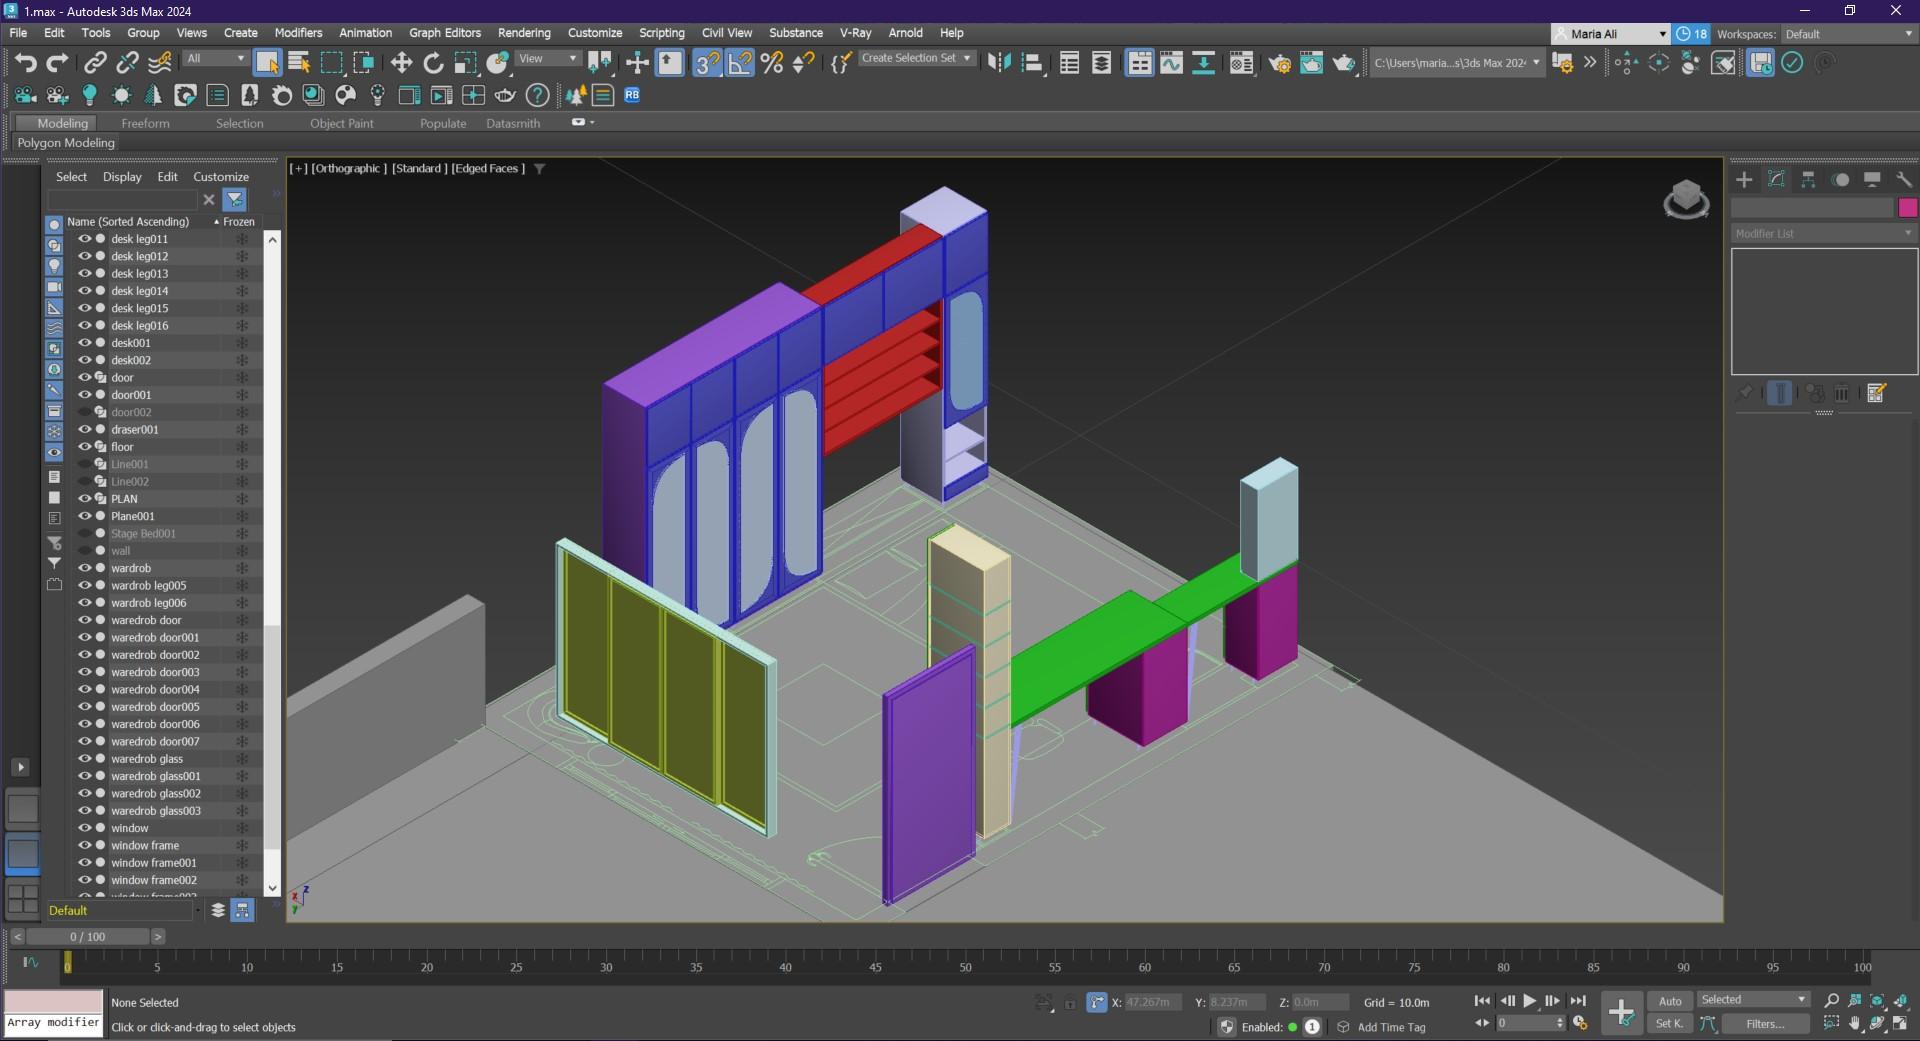Go to the start frame

pos(1482,1000)
